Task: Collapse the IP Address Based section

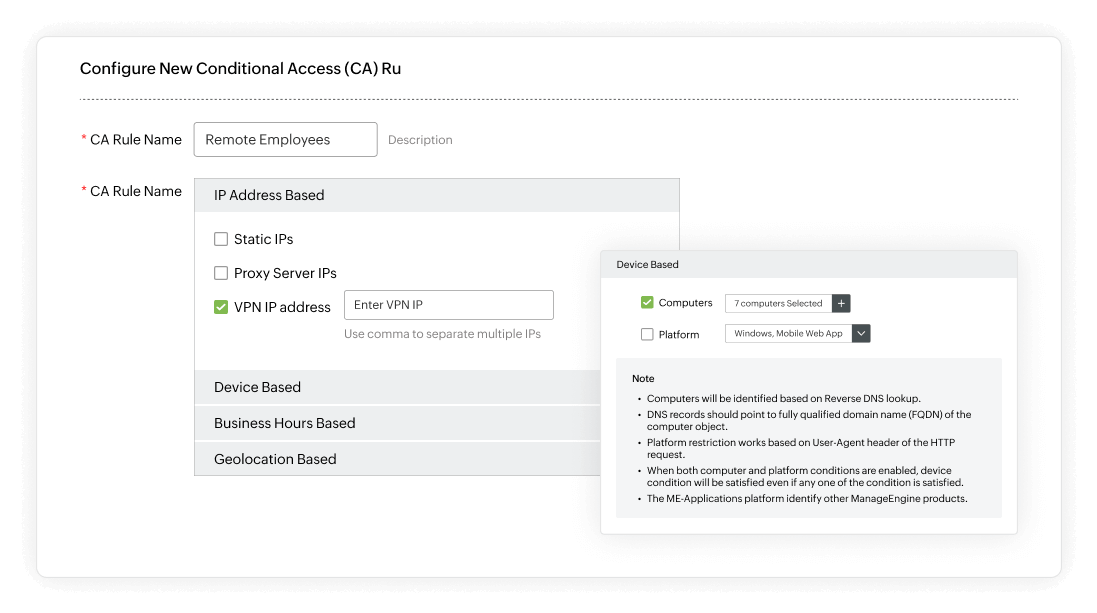Action: (x=436, y=196)
